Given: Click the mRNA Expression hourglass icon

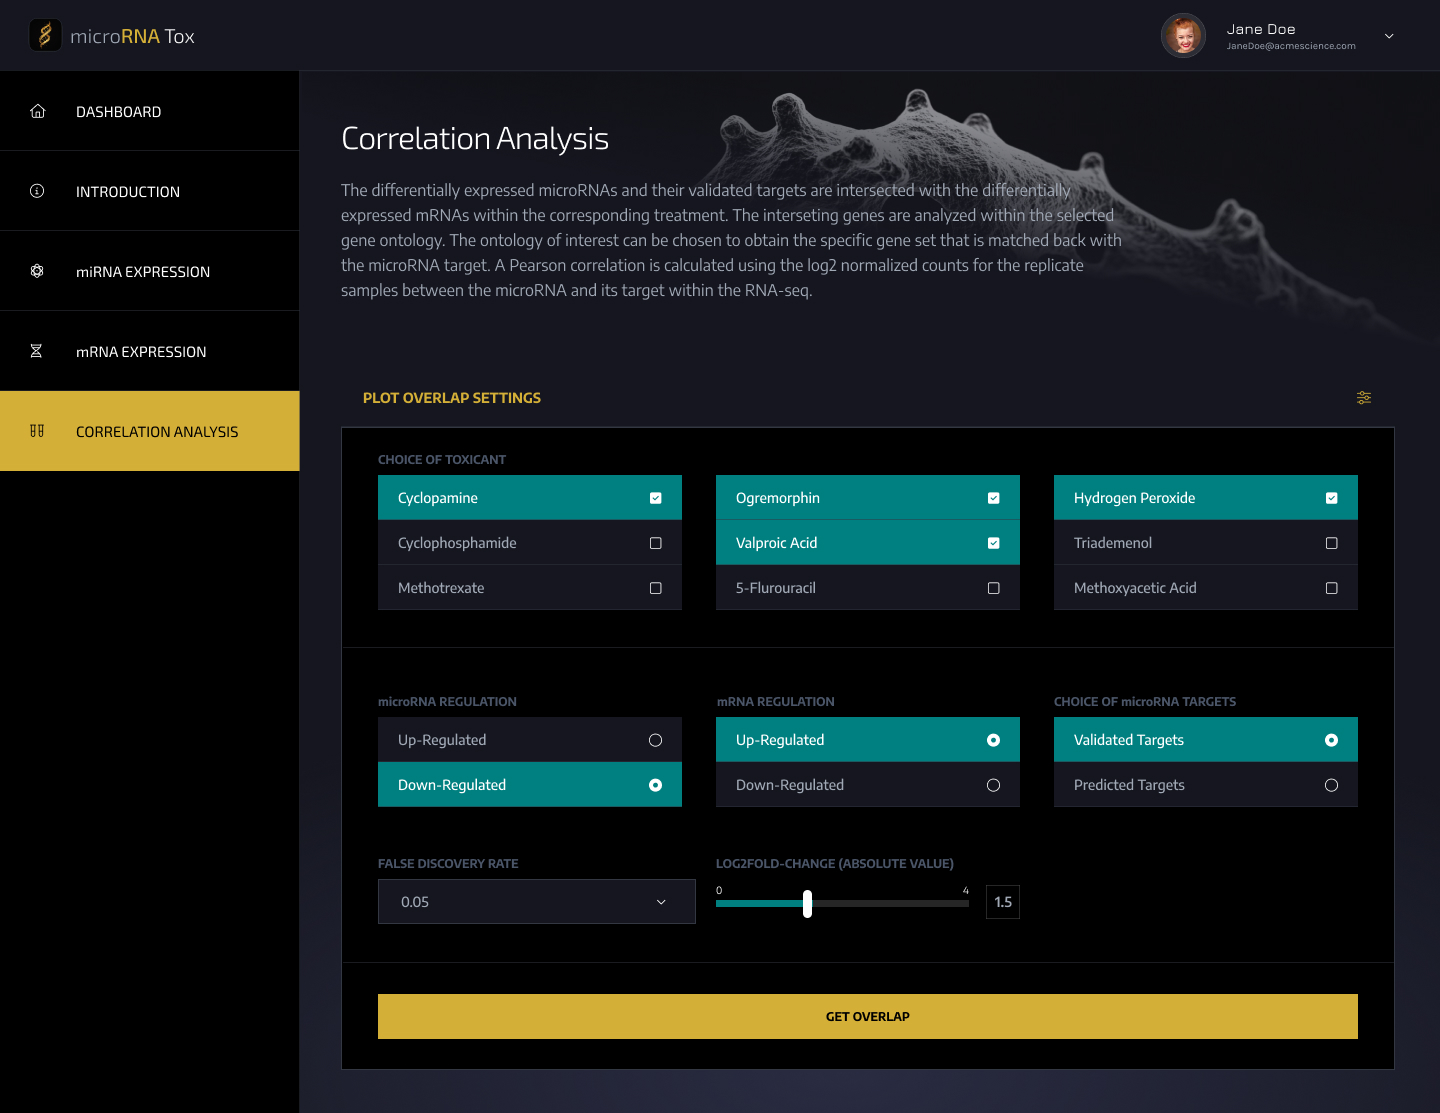Looking at the screenshot, I should click(x=37, y=351).
